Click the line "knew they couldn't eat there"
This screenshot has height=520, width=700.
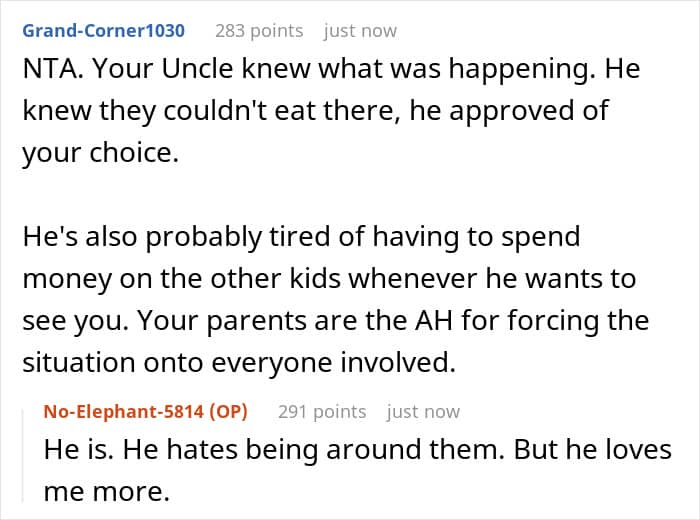[x=315, y=111]
